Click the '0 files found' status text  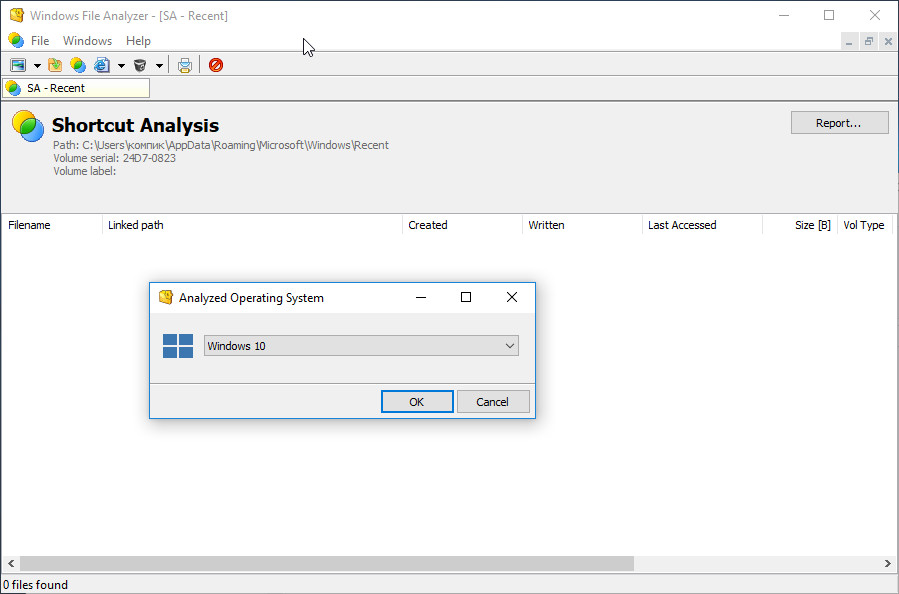pyautogui.click(x=36, y=585)
